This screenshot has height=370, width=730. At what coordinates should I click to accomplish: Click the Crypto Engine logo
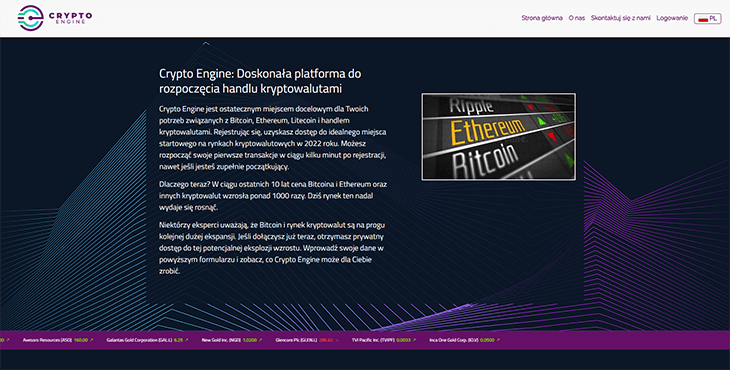coord(54,18)
